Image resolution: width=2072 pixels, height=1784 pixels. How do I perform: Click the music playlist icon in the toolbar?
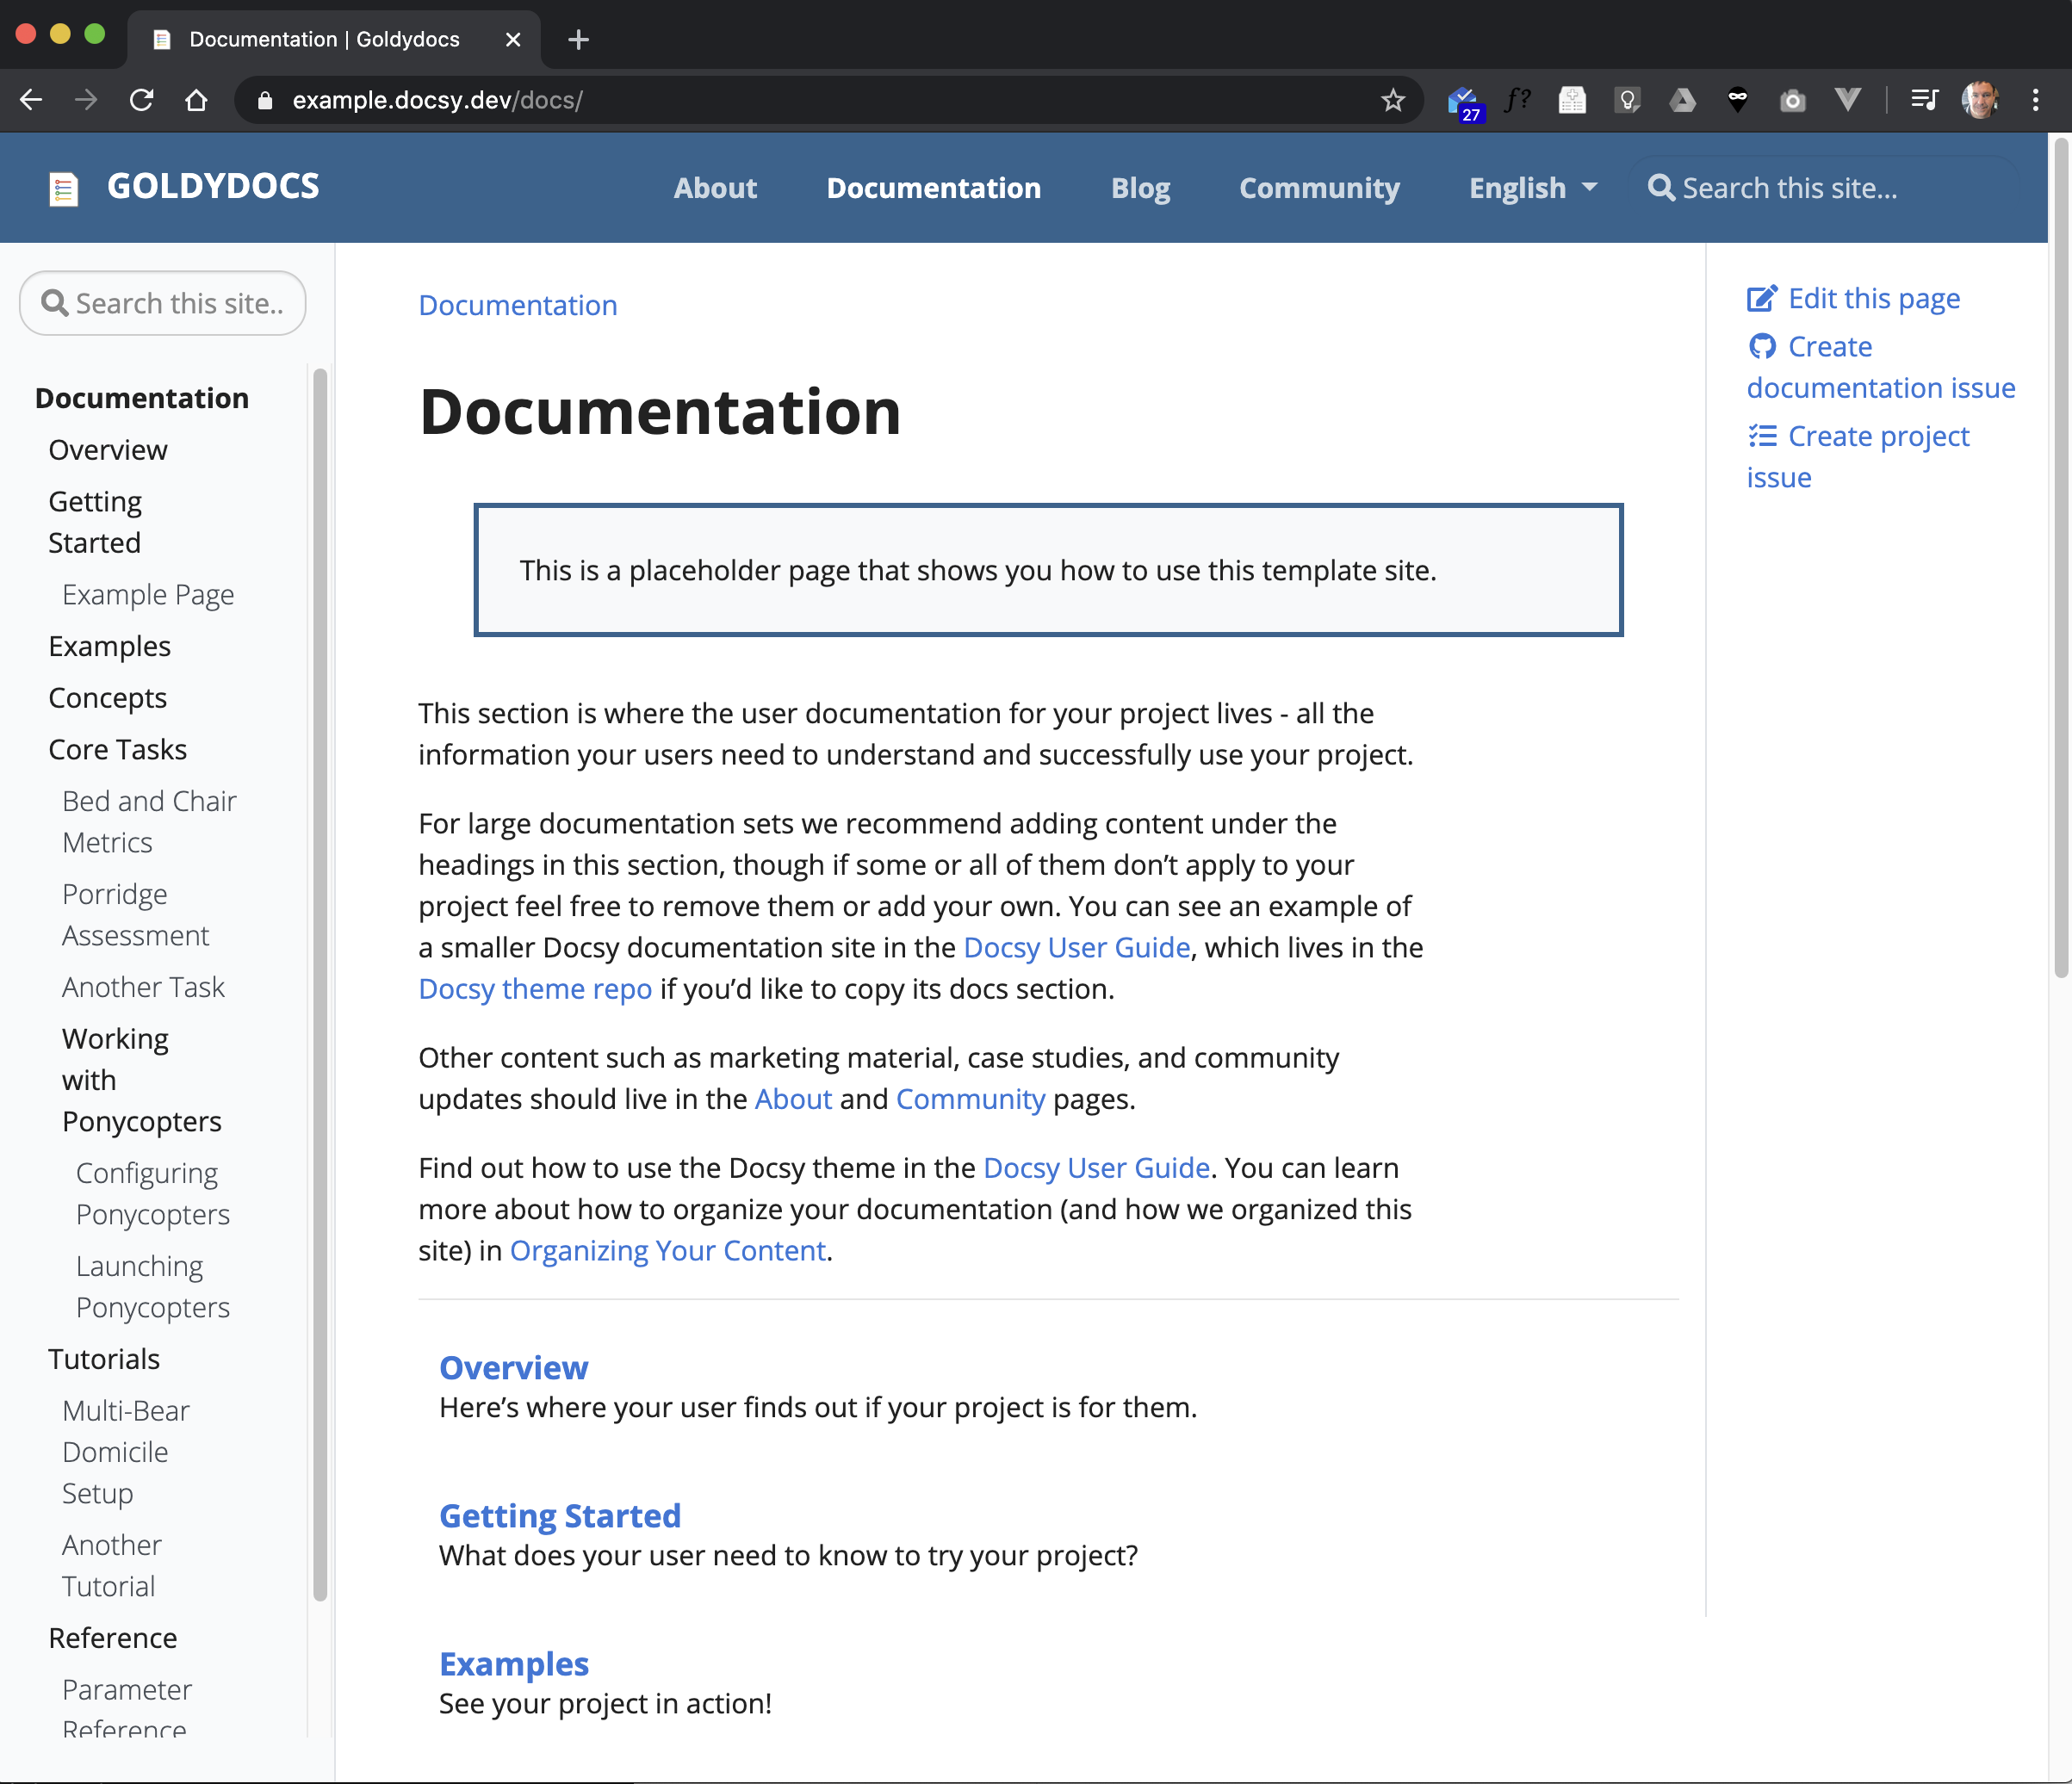pos(1923,100)
